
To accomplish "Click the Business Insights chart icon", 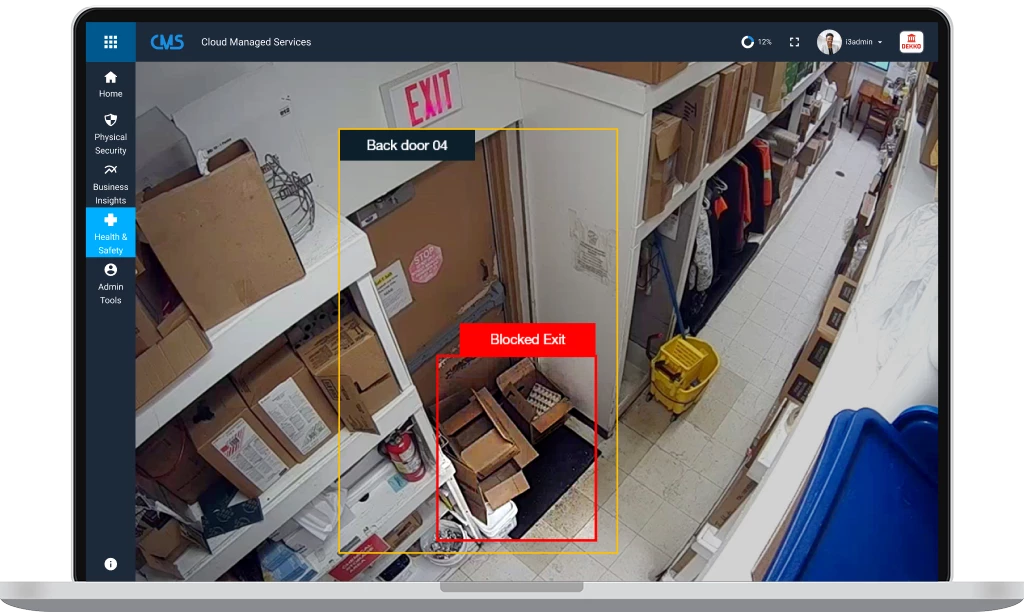I will [x=110, y=170].
